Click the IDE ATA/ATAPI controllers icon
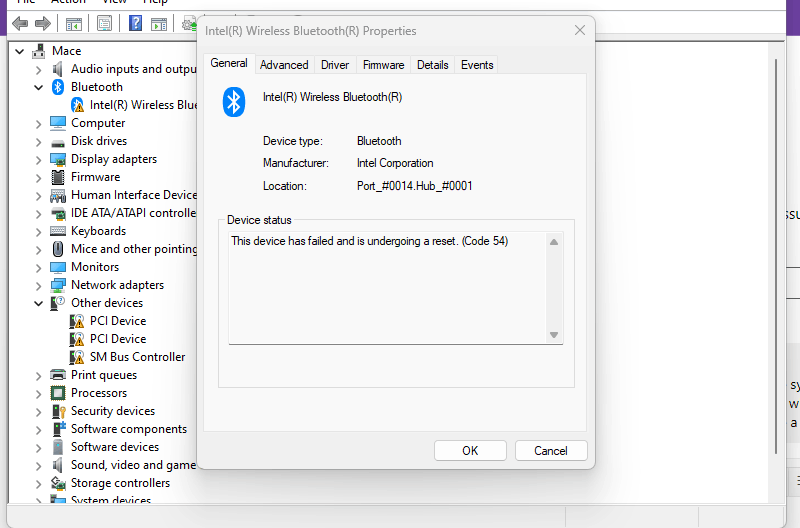Image resolution: width=800 pixels, height=528 pixels. click(x=58, y=213)
